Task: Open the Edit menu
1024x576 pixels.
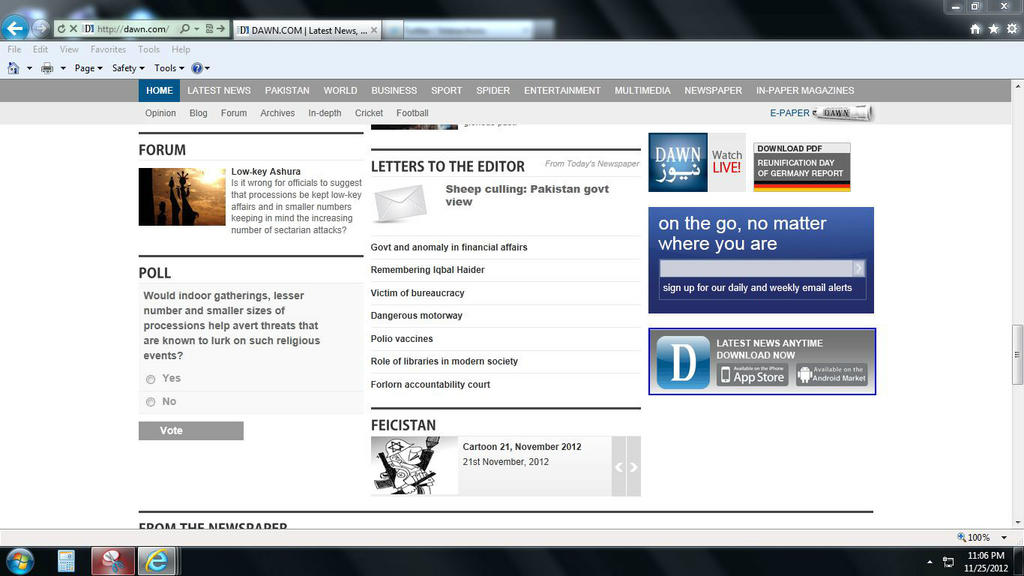Action: coord(40,50)
